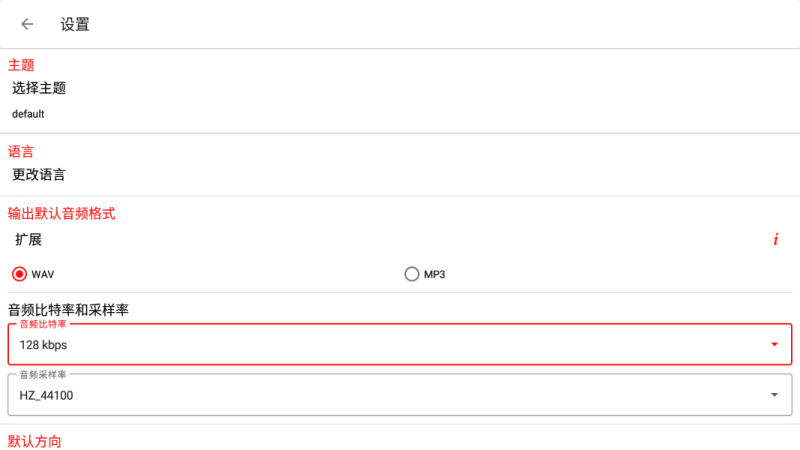Tap the 扩展 extension label
Viewport: 800px width, 450px height.
coord(29,239)
